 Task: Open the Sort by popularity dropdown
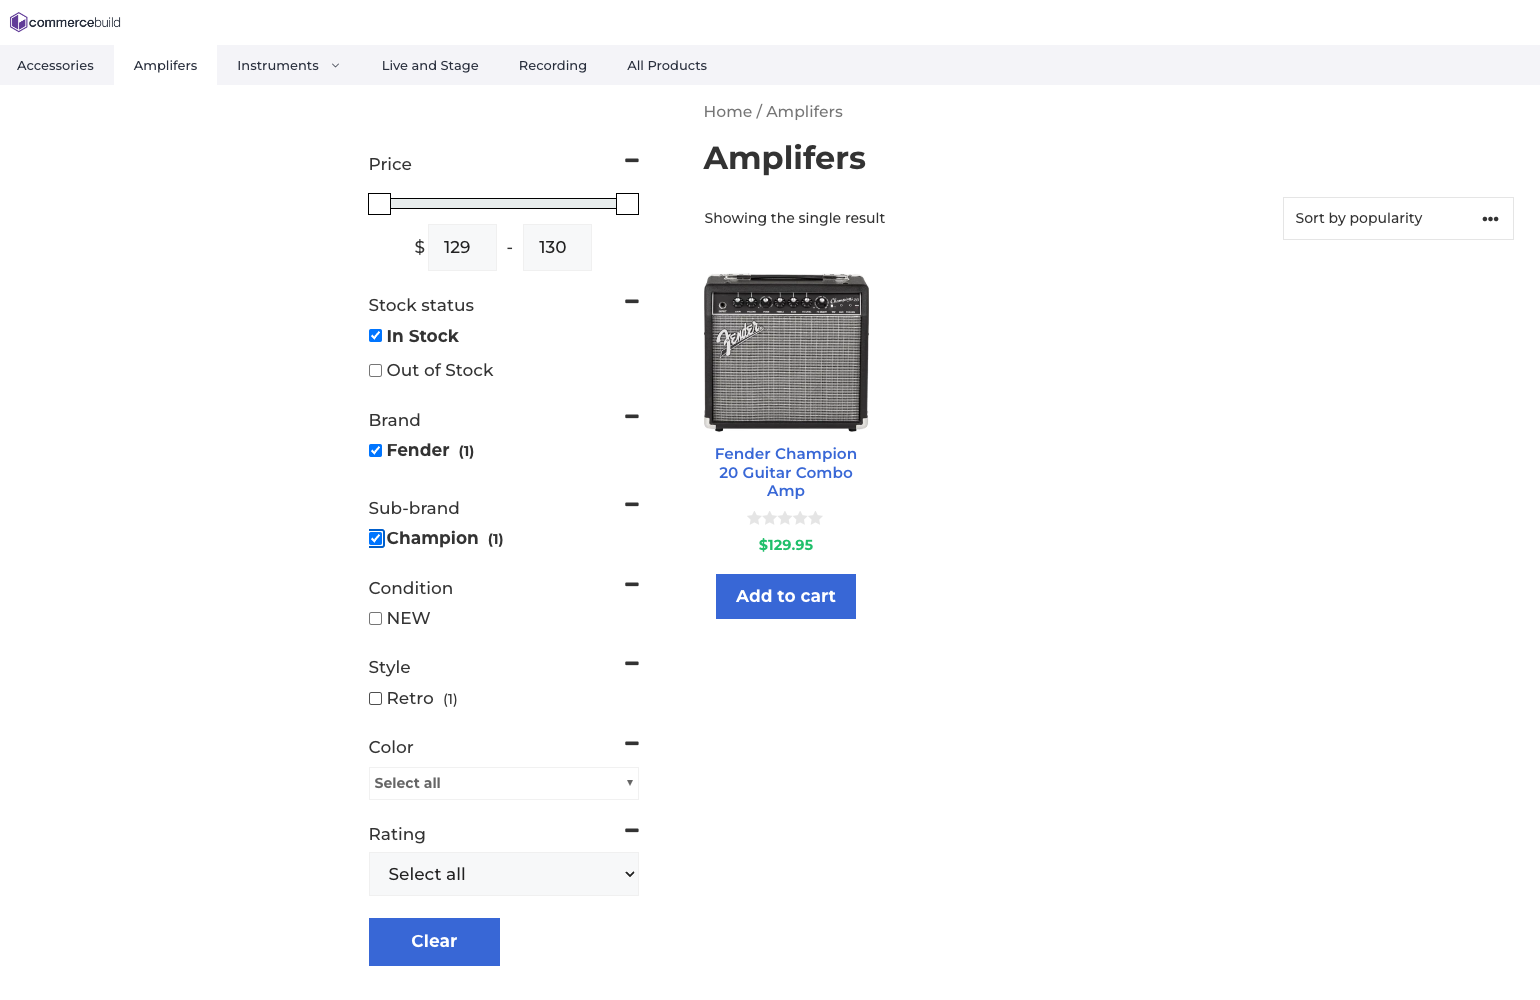coord(1397,218)
